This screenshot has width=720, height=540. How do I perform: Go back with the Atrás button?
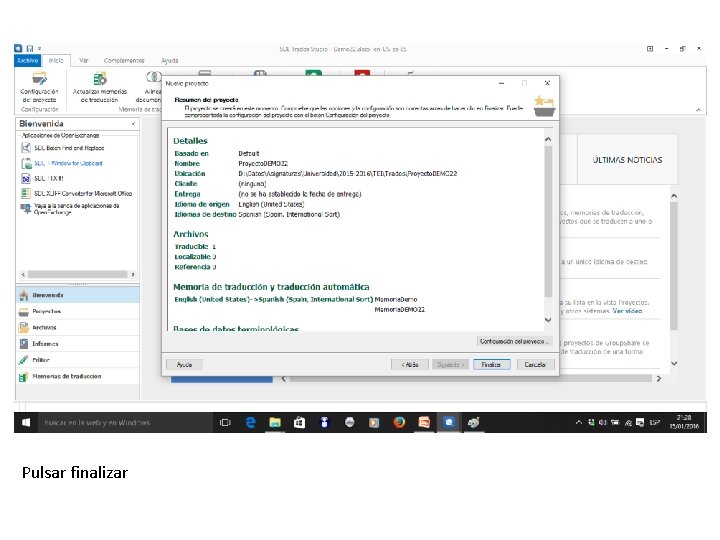(410, 365)
